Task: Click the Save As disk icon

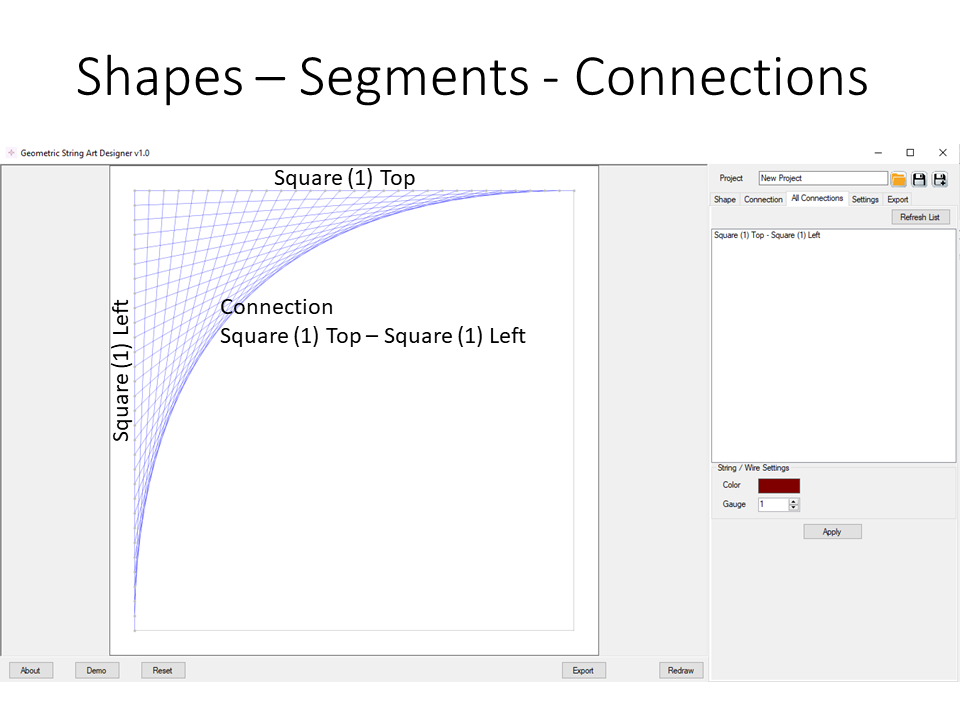Action: (x=940, y=179)
